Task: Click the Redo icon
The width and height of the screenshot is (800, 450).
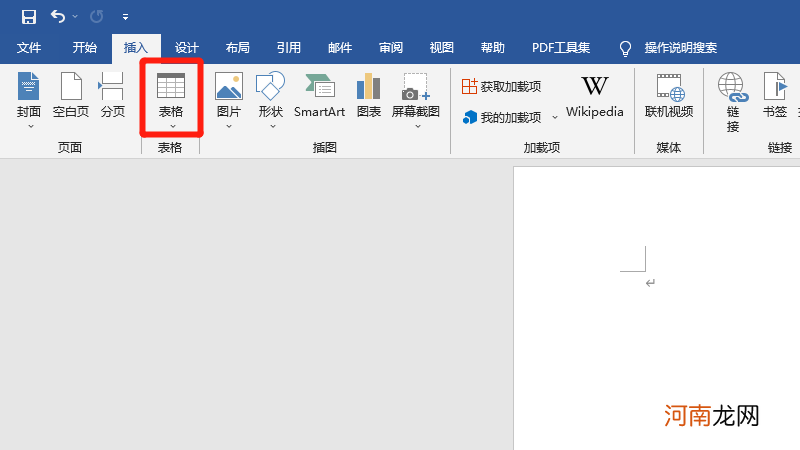Action: pyautogui.click(x=96, y=17)
